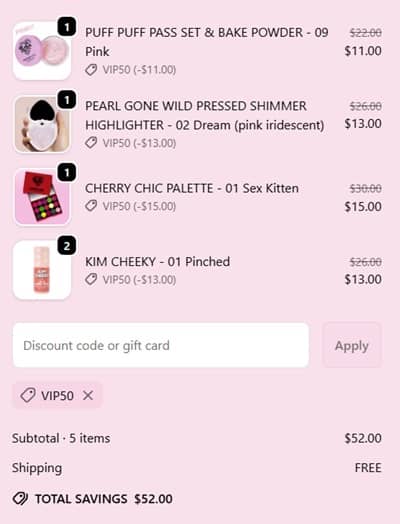
Task: Click the discount tag icon under Pearl Gone Wild
Action: 91,143
